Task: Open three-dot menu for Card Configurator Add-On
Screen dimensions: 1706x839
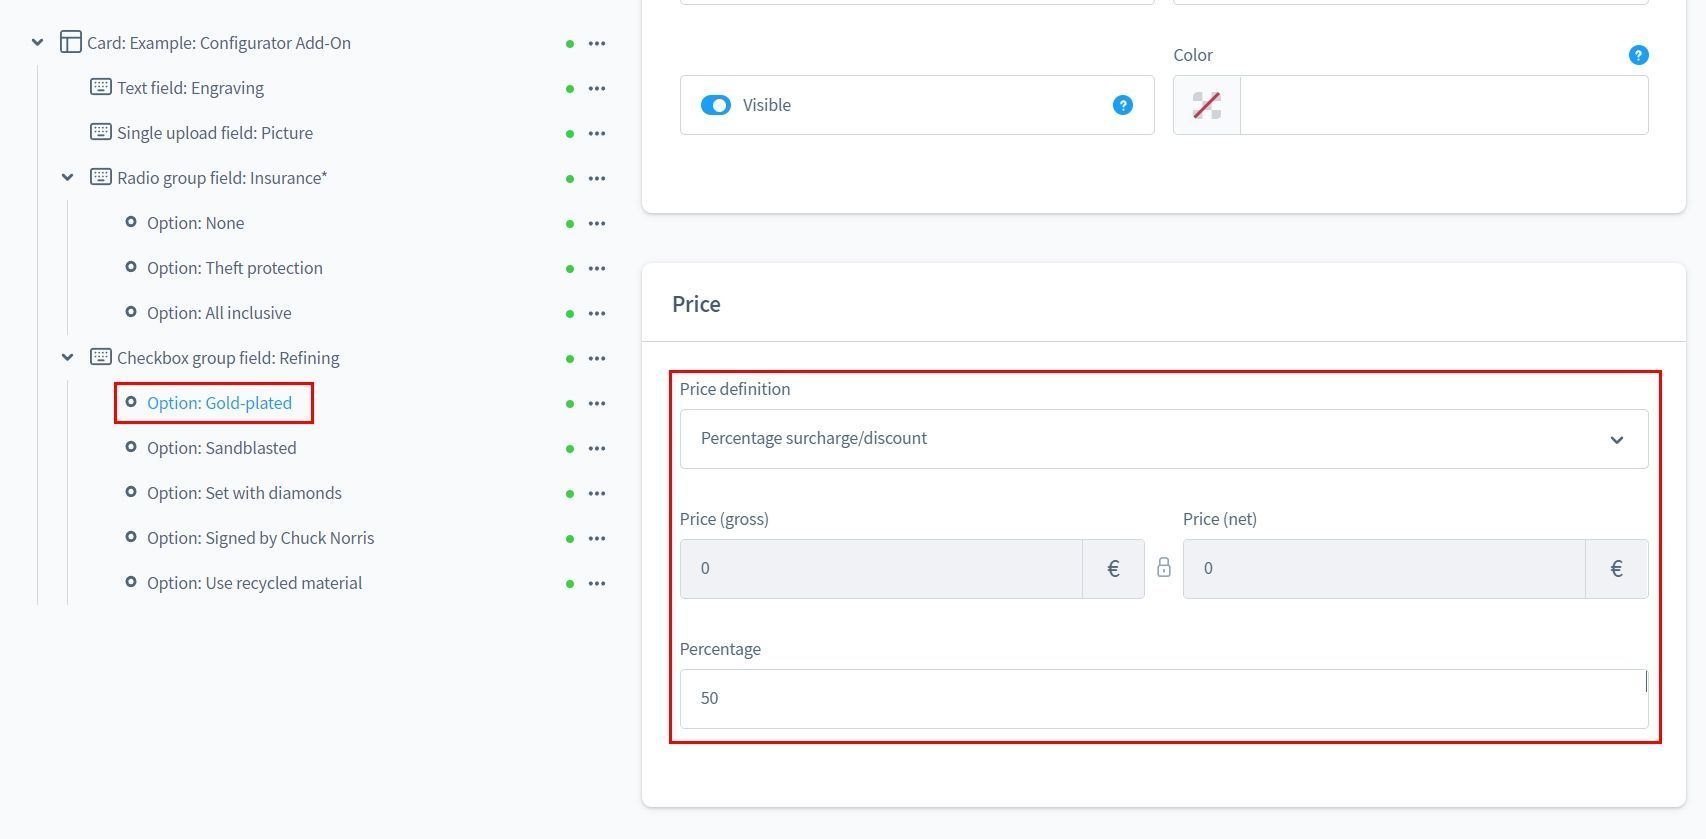Action: pyautogui.click(x=597, y=43)
